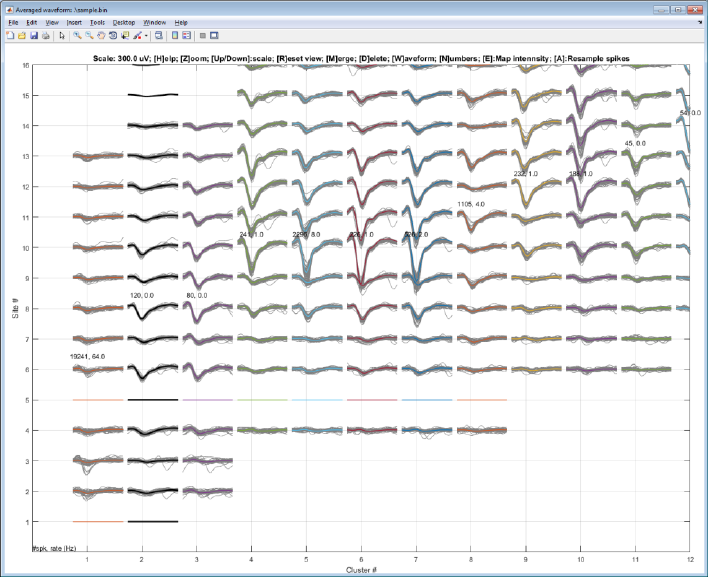Click the '241, 1.0' cluster label
This screenshot has height=577, width=708.
252,234
